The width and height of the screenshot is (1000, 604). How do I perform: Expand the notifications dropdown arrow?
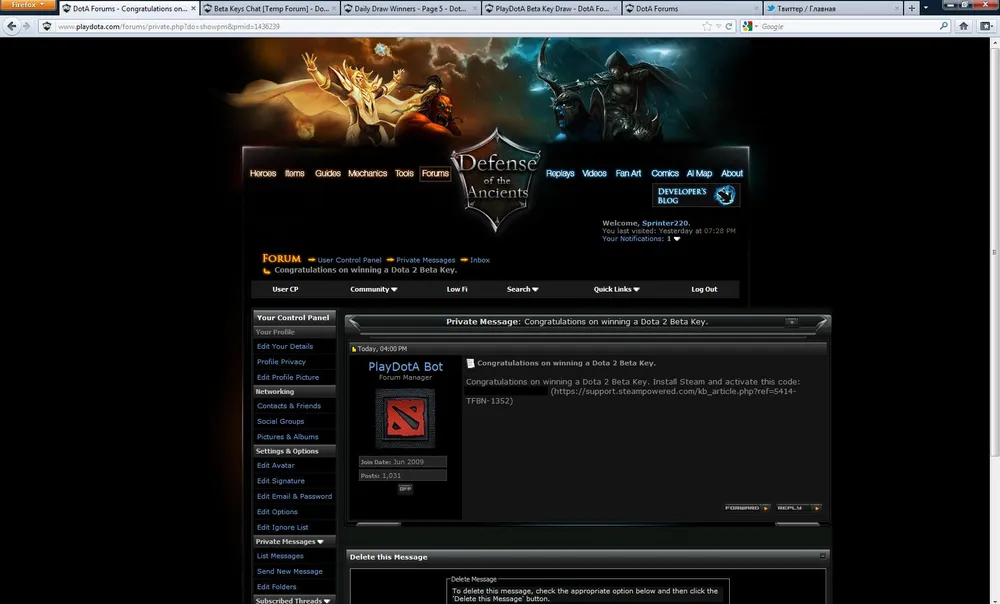click(677, 239)
